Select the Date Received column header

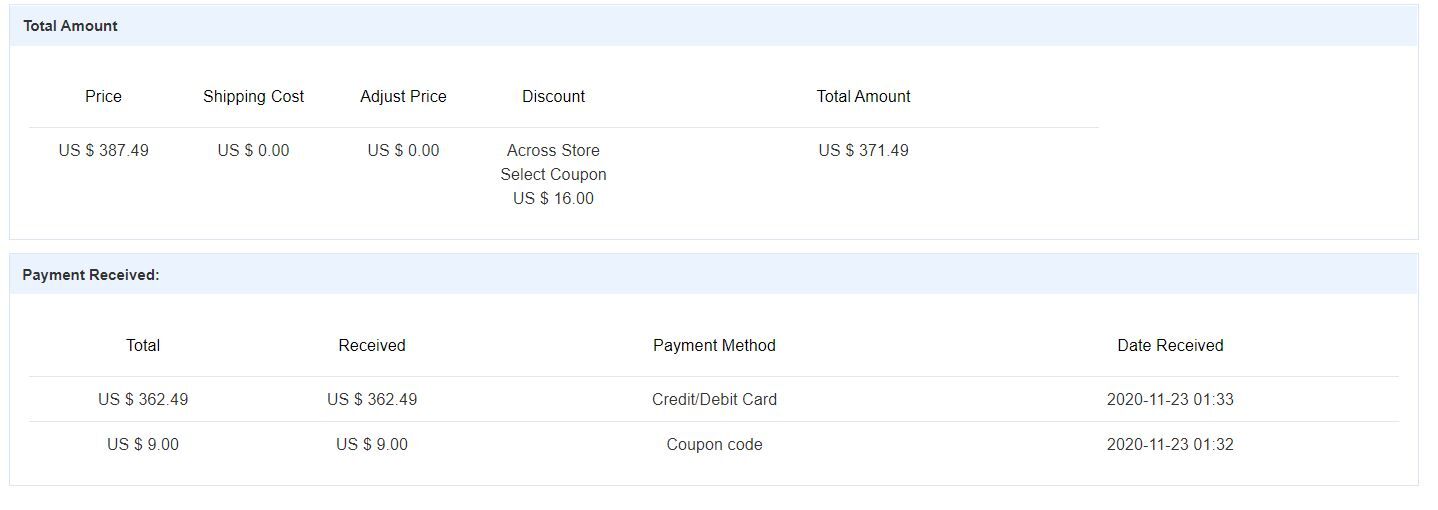[x=1170, y=345]
